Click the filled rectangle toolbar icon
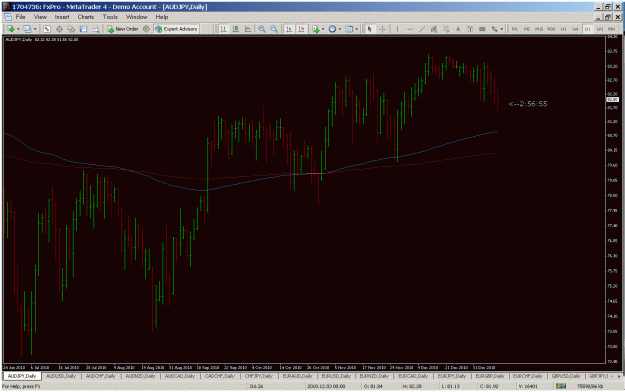Viewport: 625px width, 392px height. (482, 29)
